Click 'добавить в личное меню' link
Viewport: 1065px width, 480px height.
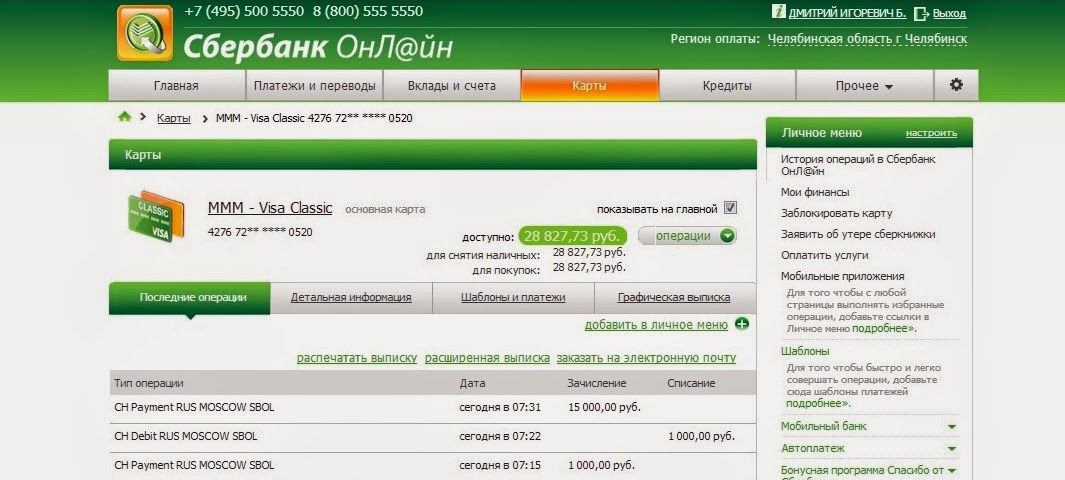(656, 325)
